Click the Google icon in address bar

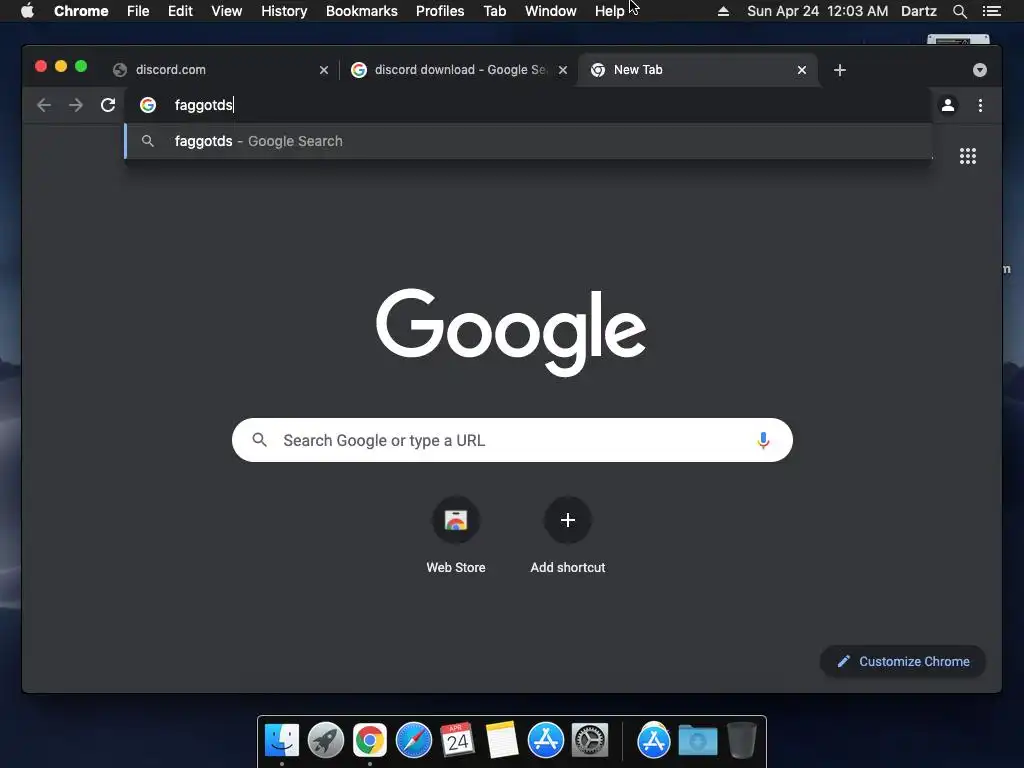(148, 105)
